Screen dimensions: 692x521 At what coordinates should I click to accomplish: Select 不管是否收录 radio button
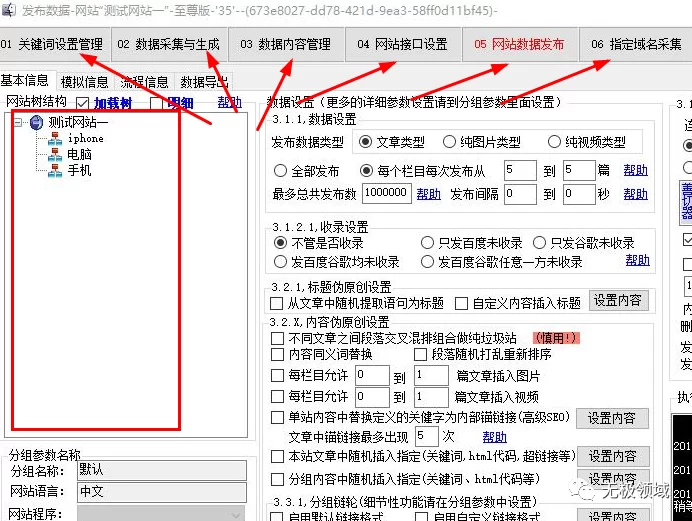(x=280, y=243)
